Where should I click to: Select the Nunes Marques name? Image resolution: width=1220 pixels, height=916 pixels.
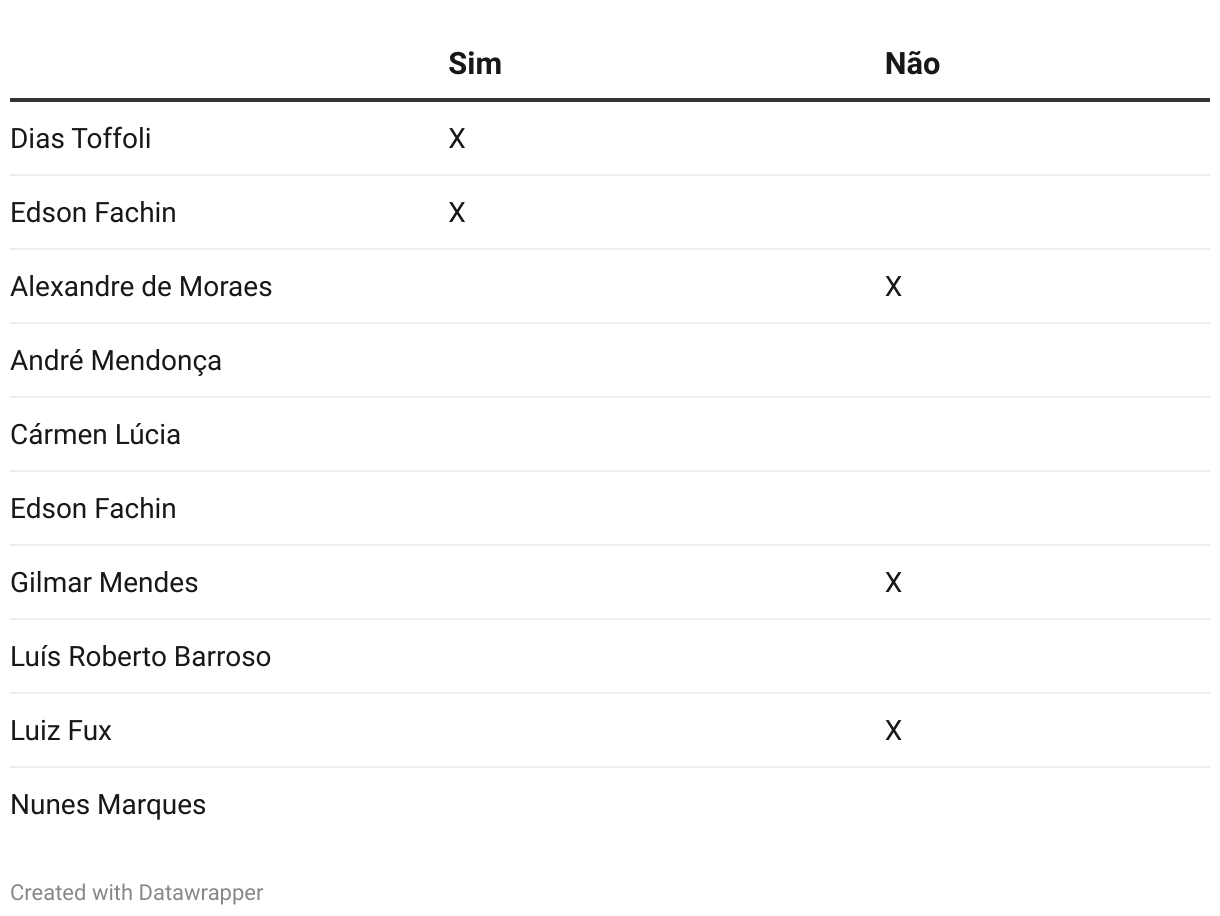pyautogui.click(x=108, y=804)
